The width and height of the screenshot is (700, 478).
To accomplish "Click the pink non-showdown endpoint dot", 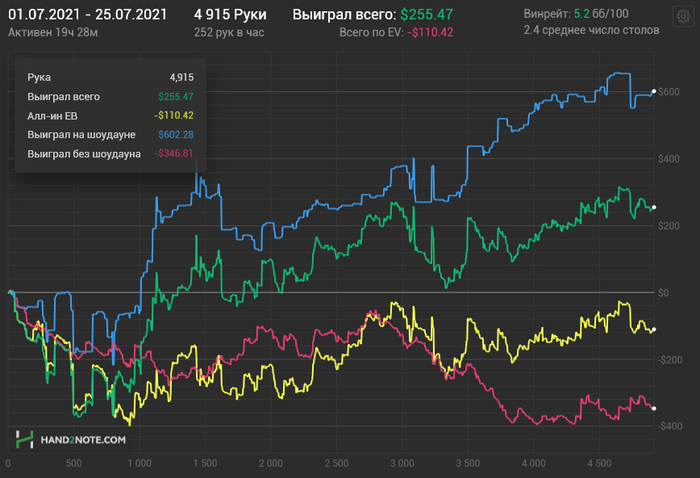I will 654,408.
